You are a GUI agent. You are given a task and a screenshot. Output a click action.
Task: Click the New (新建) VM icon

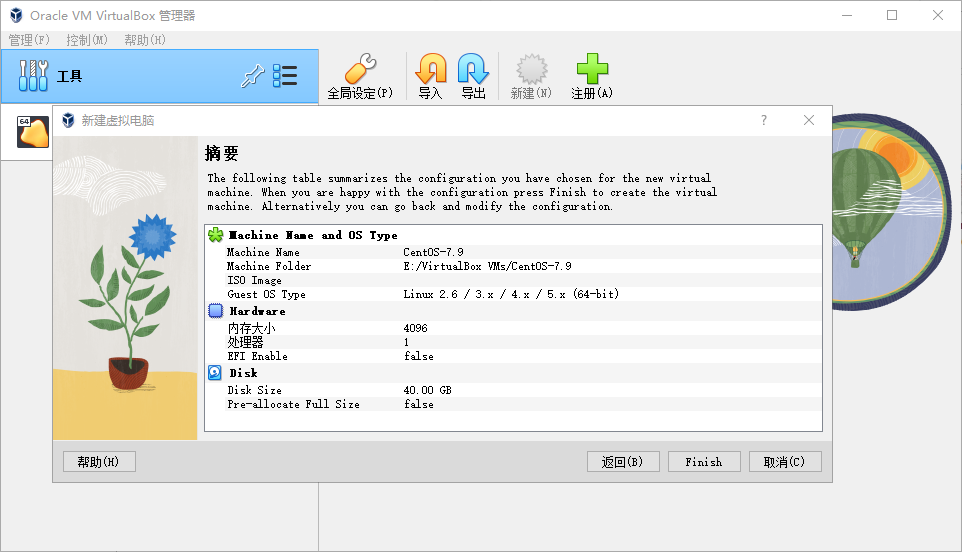point(531,69)
